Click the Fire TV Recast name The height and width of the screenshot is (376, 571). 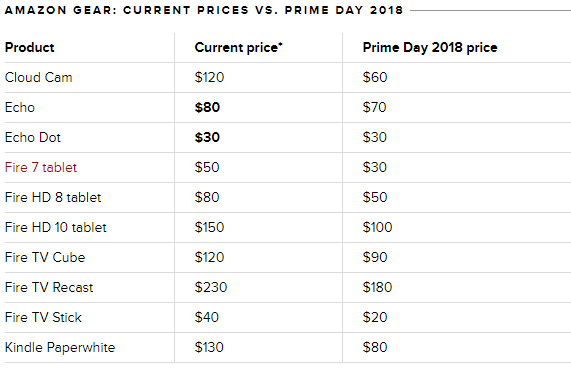(49, 287)
